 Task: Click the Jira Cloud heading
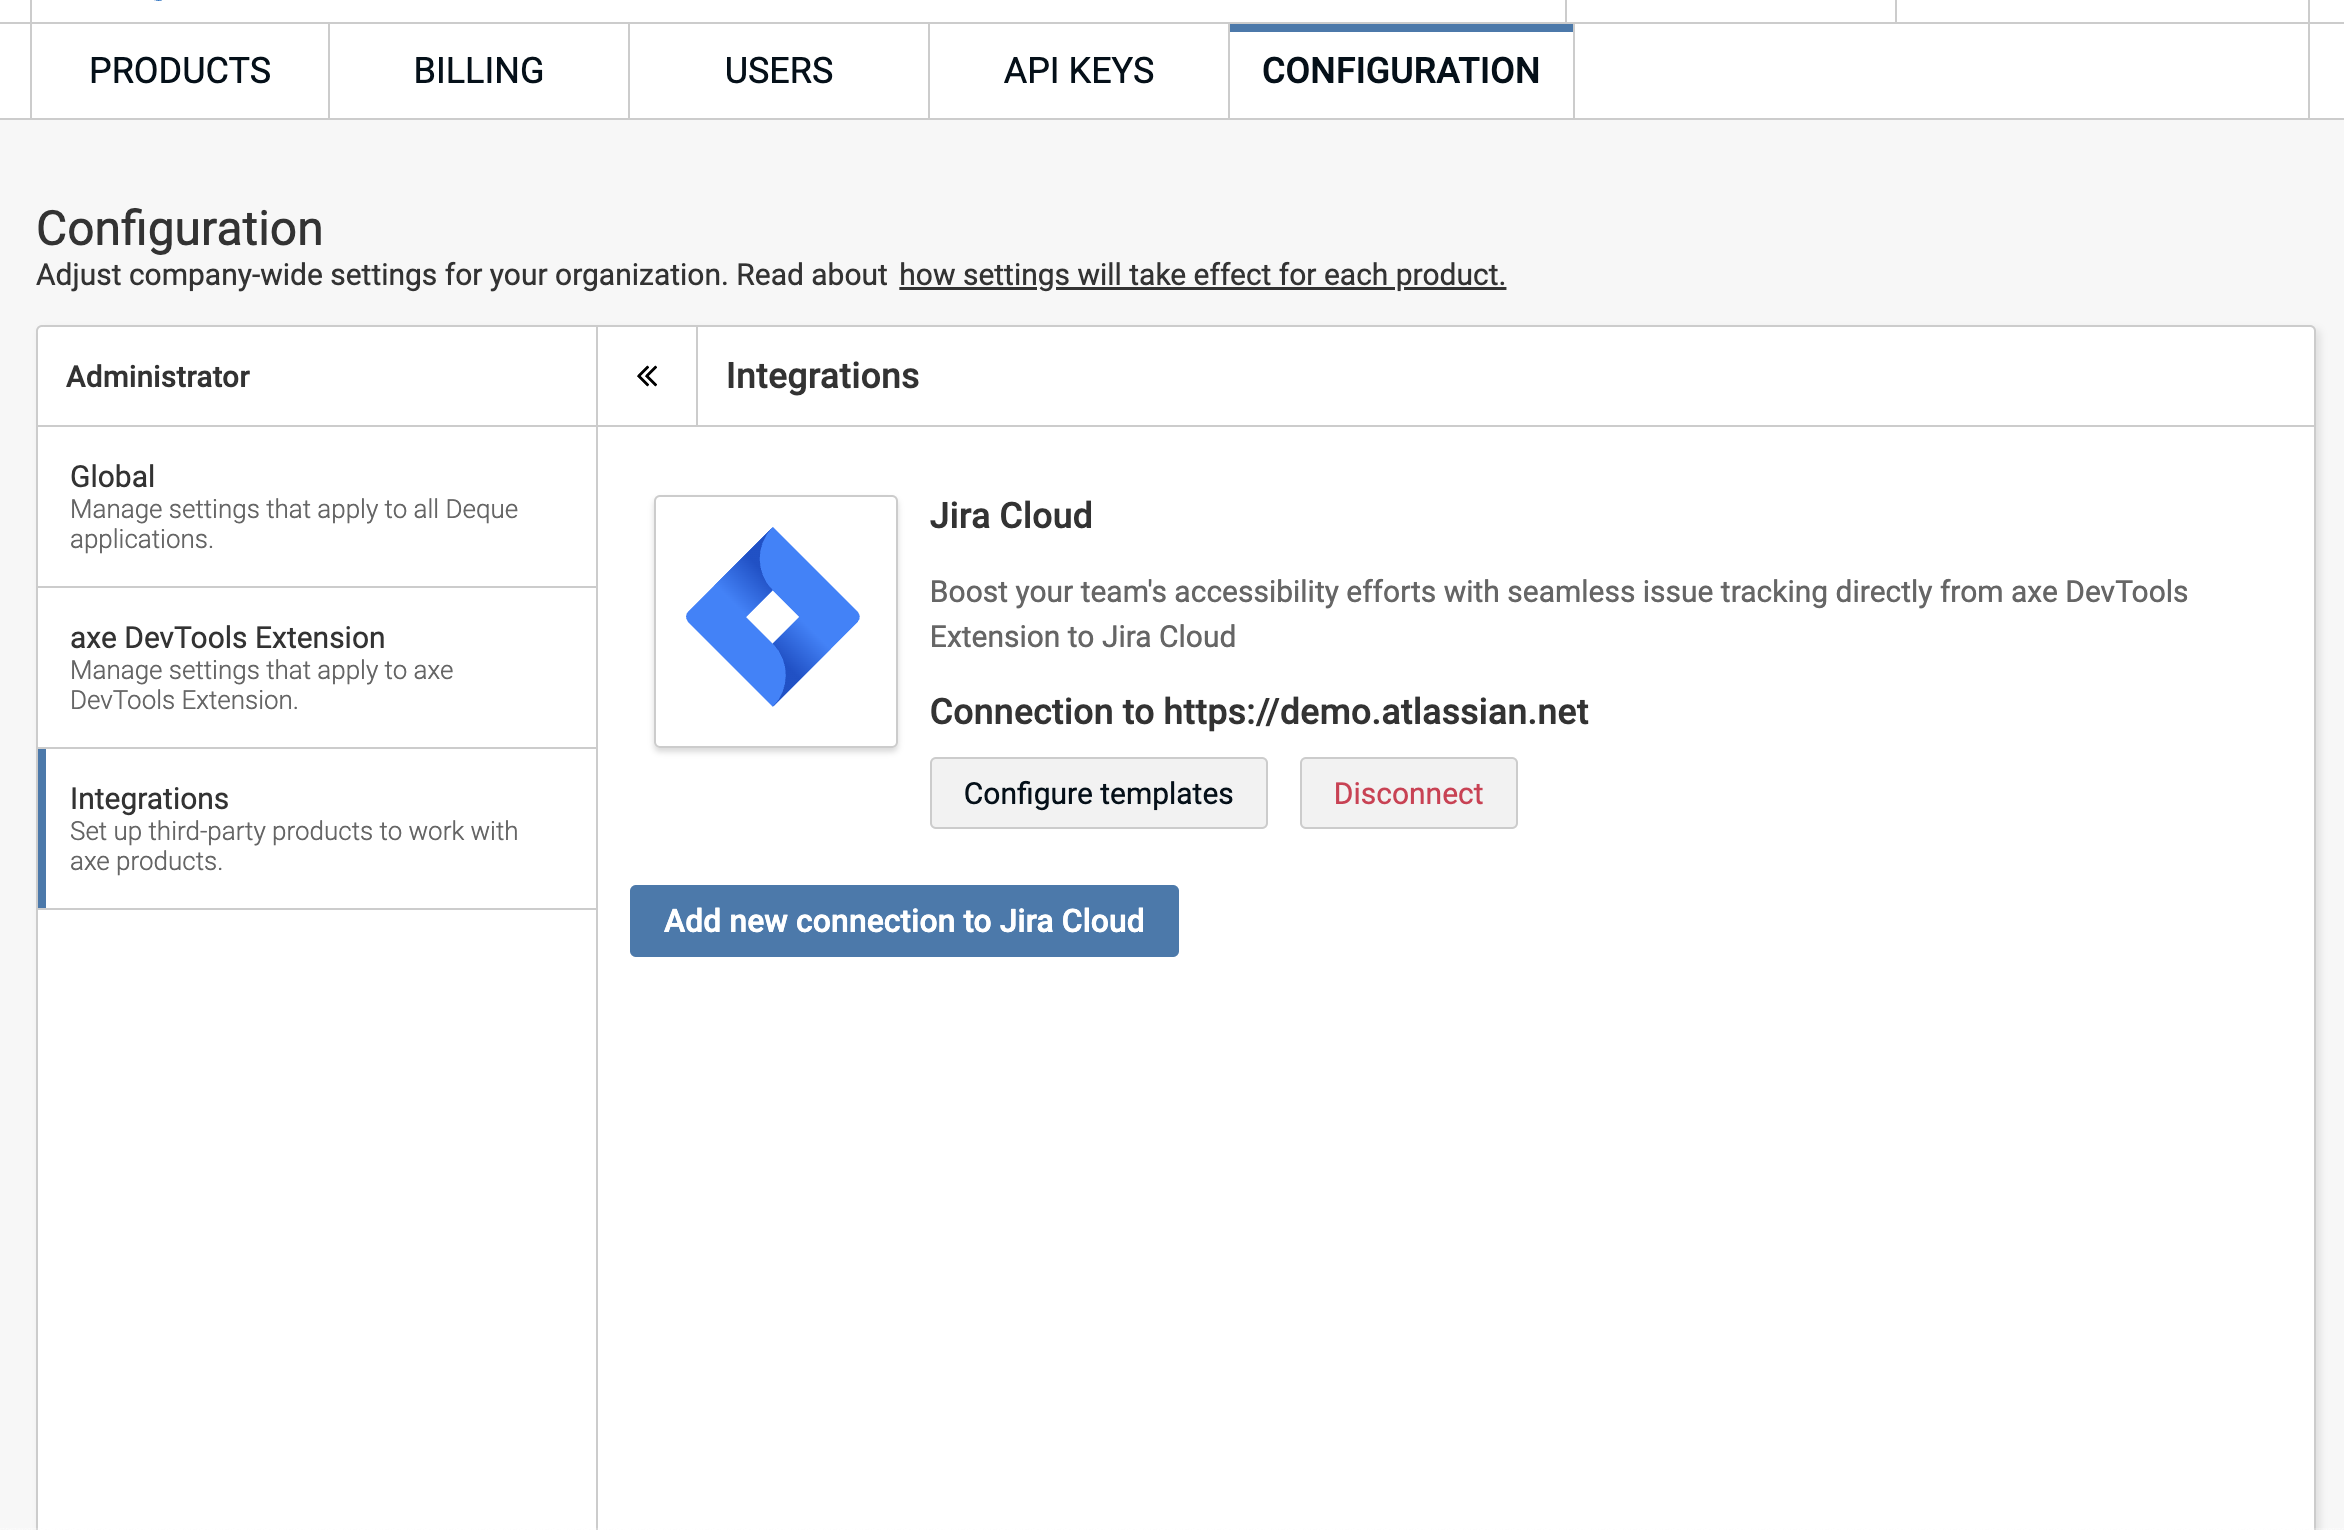(1010, 514)
